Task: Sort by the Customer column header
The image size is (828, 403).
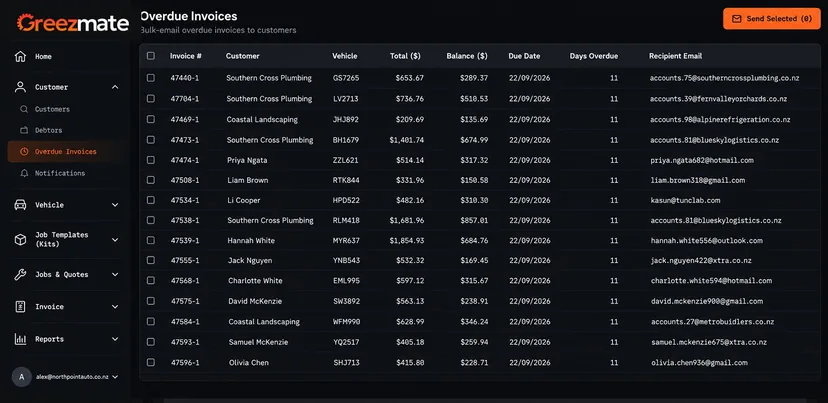Action: click(x=242, y=56)
